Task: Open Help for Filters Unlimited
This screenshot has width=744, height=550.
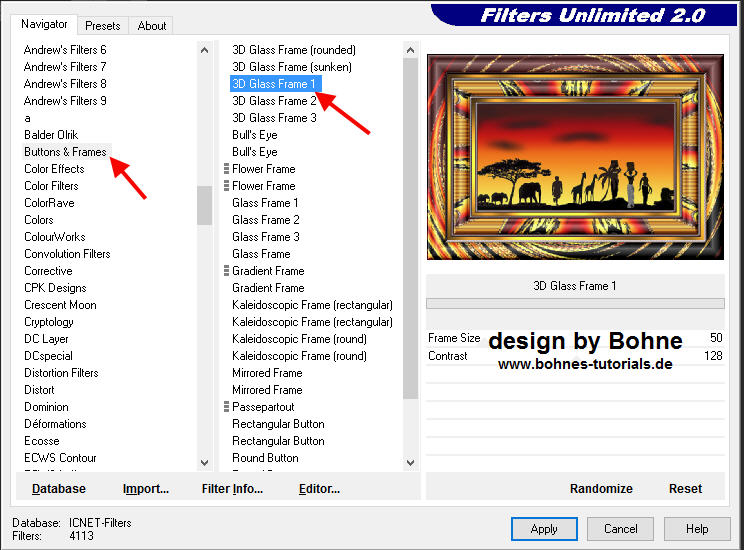Action: coord(697,529)
